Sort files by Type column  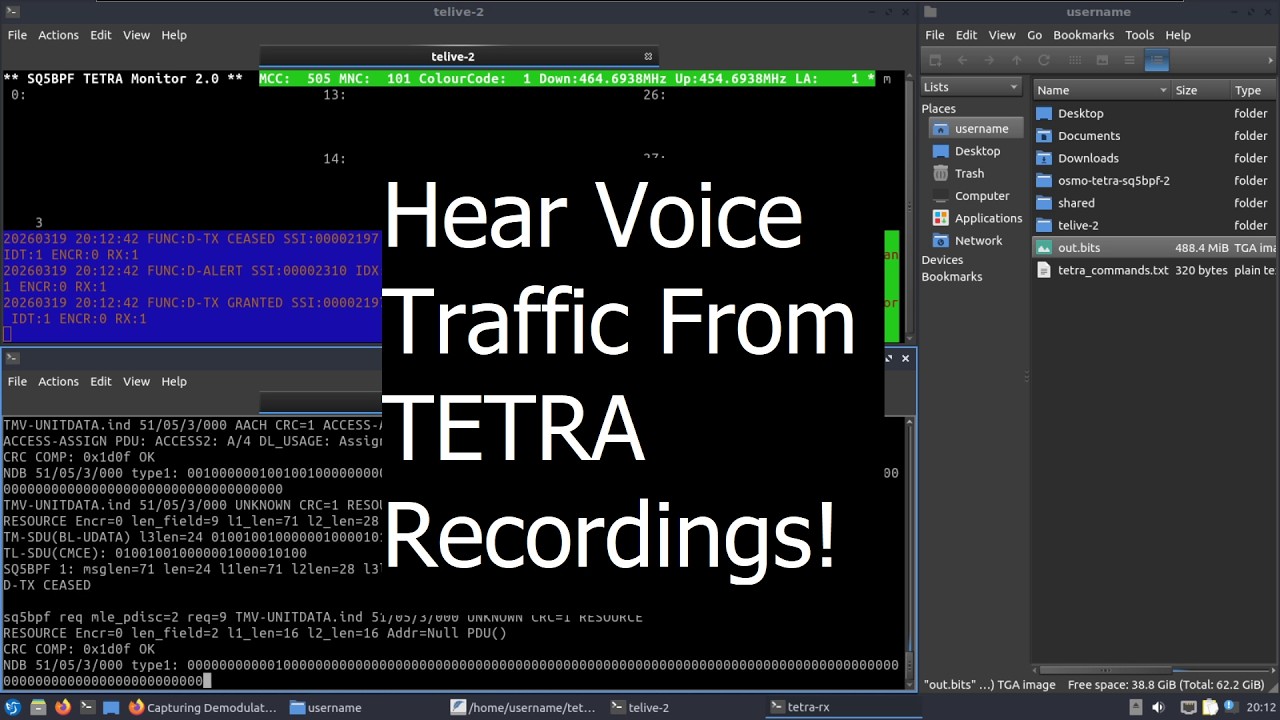click(1254, 90)
